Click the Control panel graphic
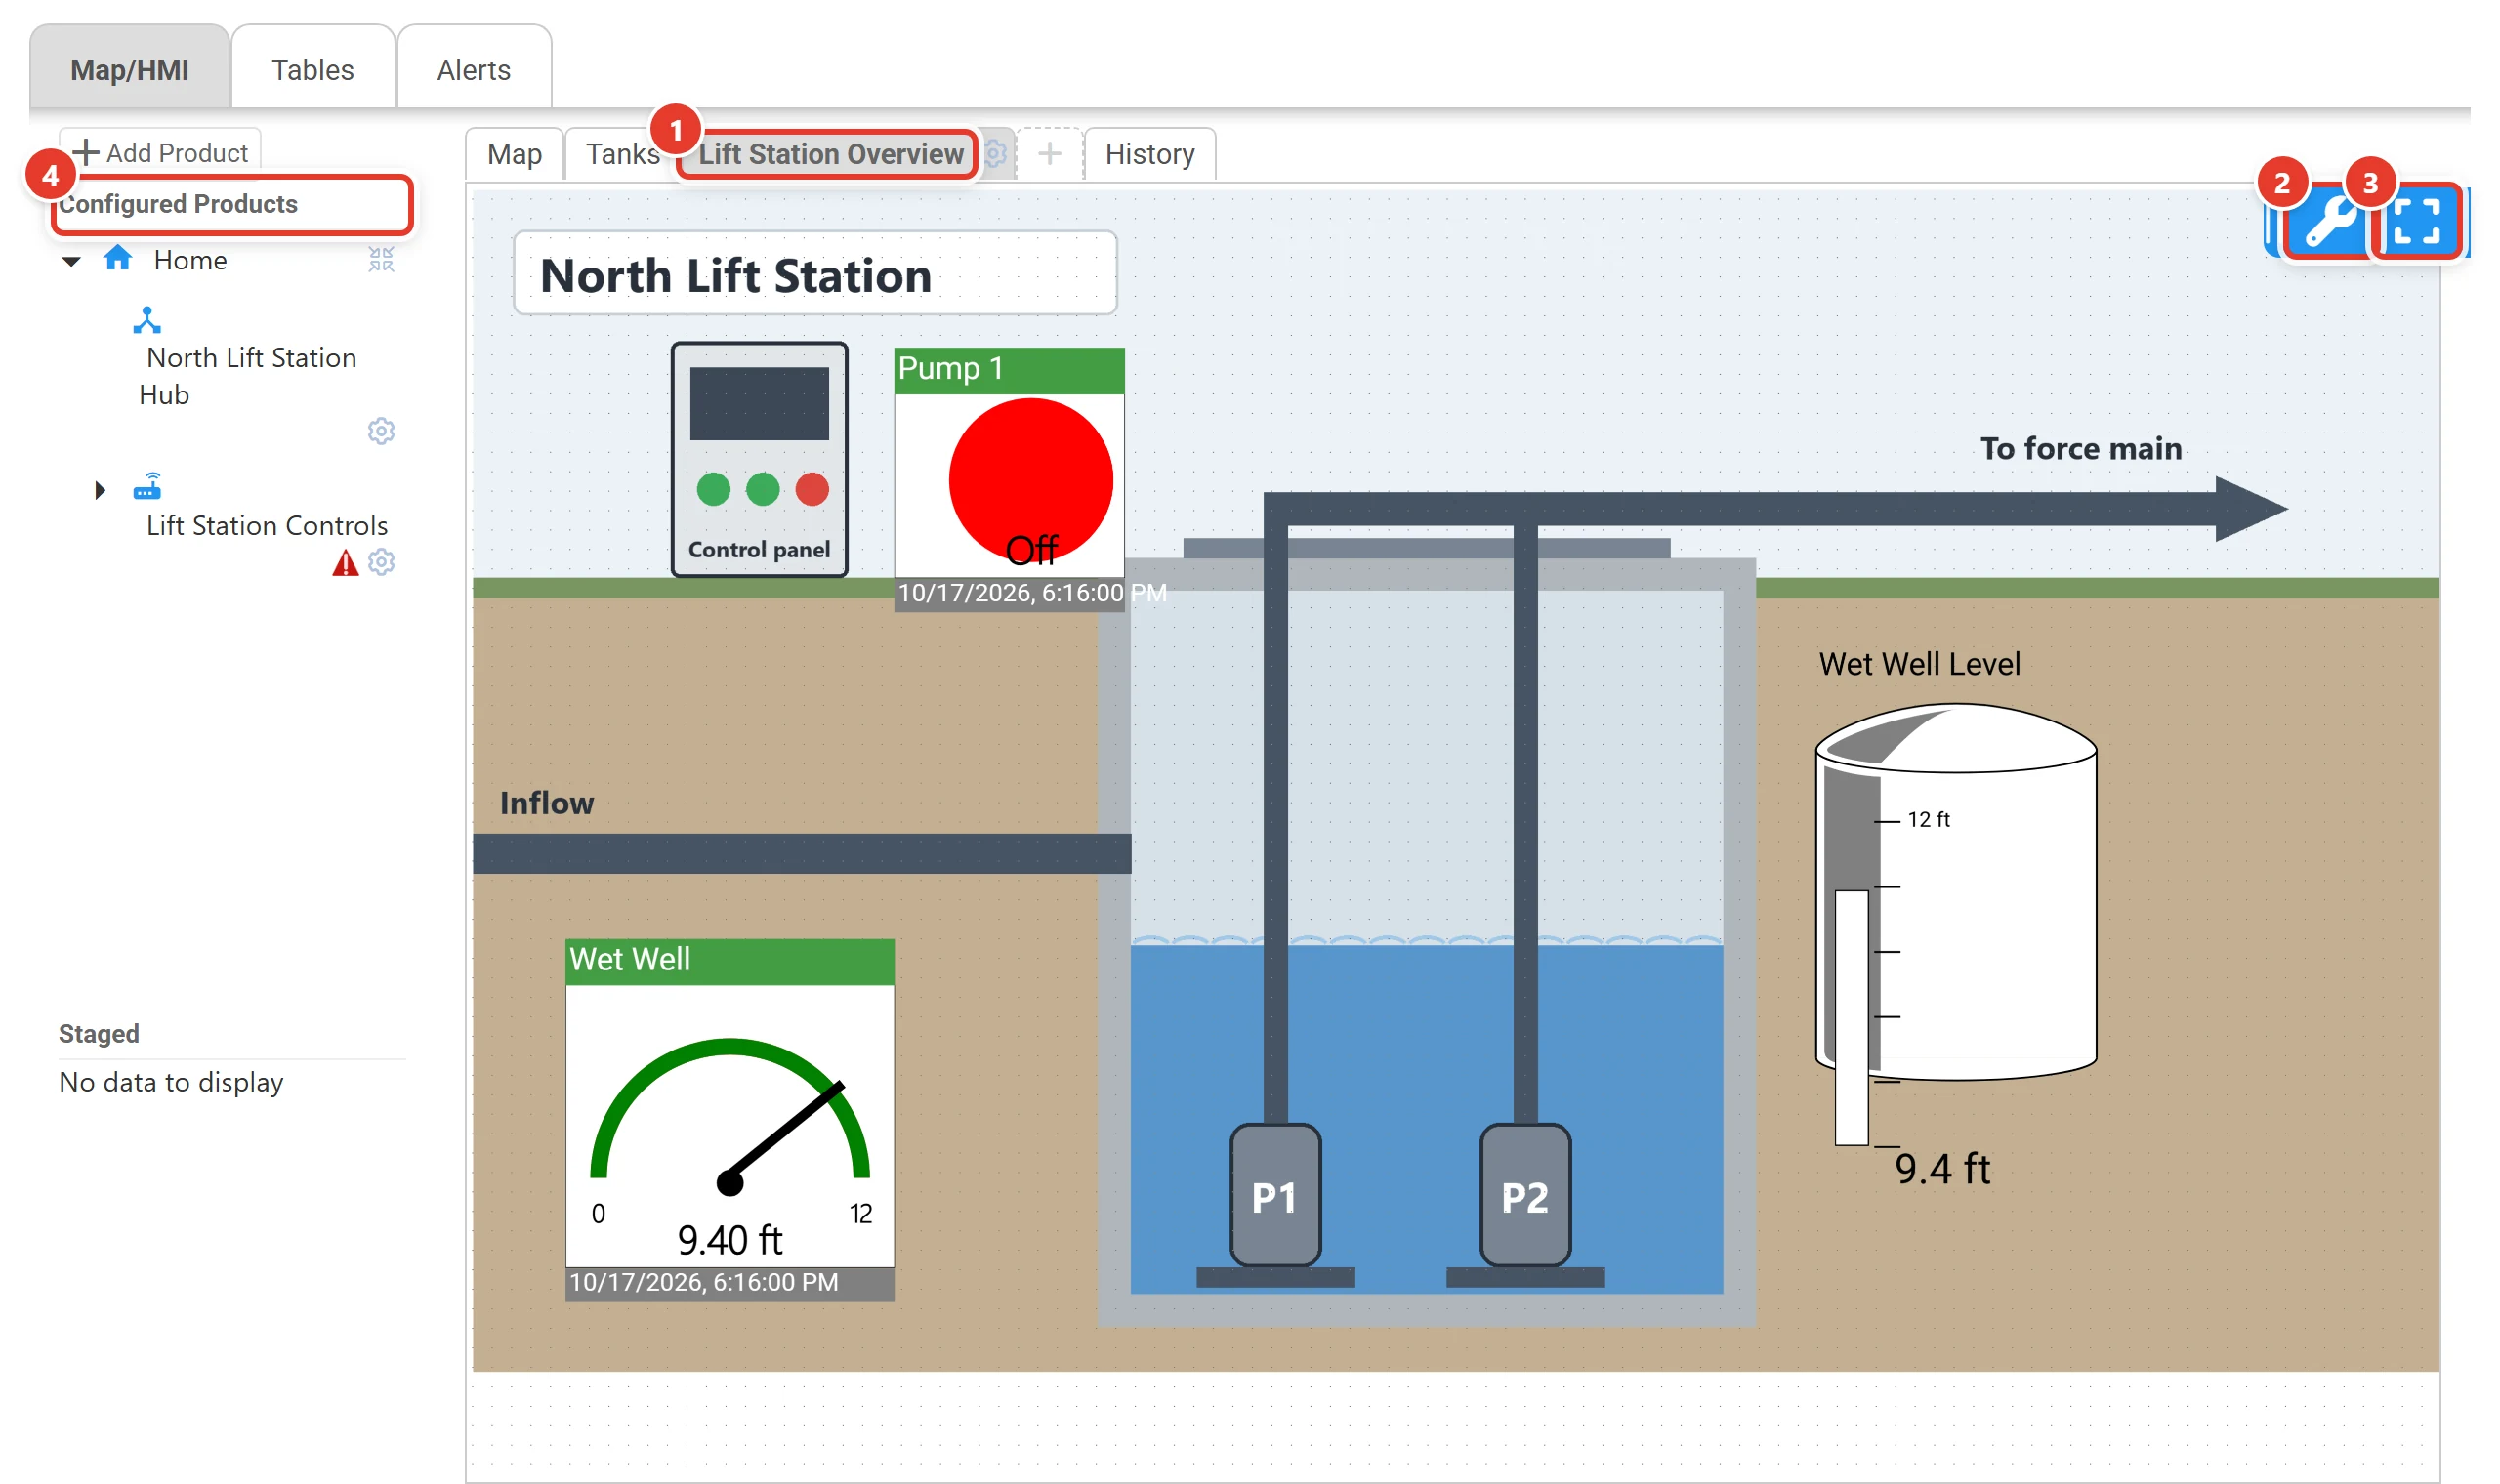Image resolution: width=2500 pixels, height=1484 pixels. [759, 459]
